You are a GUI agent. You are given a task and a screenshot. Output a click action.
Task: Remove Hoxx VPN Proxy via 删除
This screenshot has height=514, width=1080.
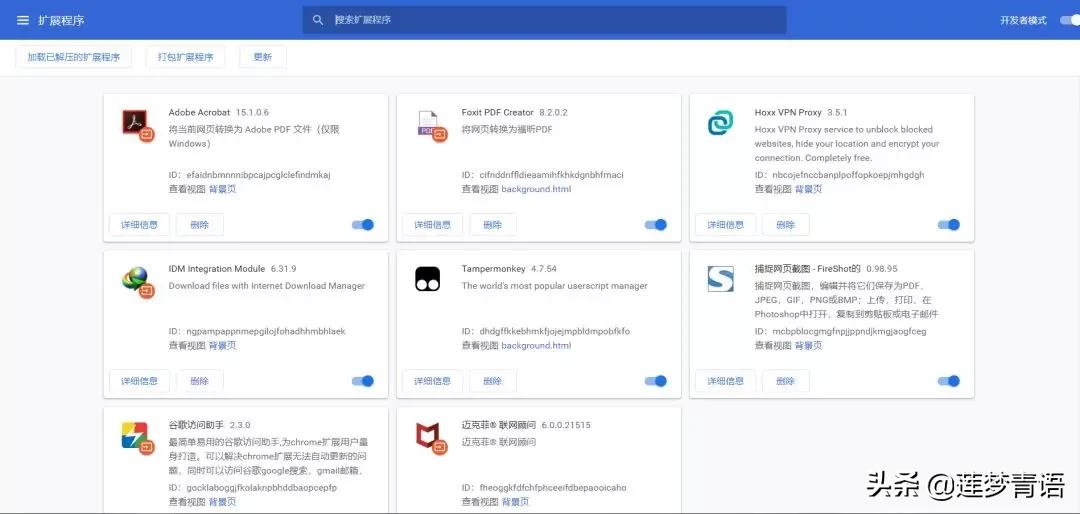(786, 225)
